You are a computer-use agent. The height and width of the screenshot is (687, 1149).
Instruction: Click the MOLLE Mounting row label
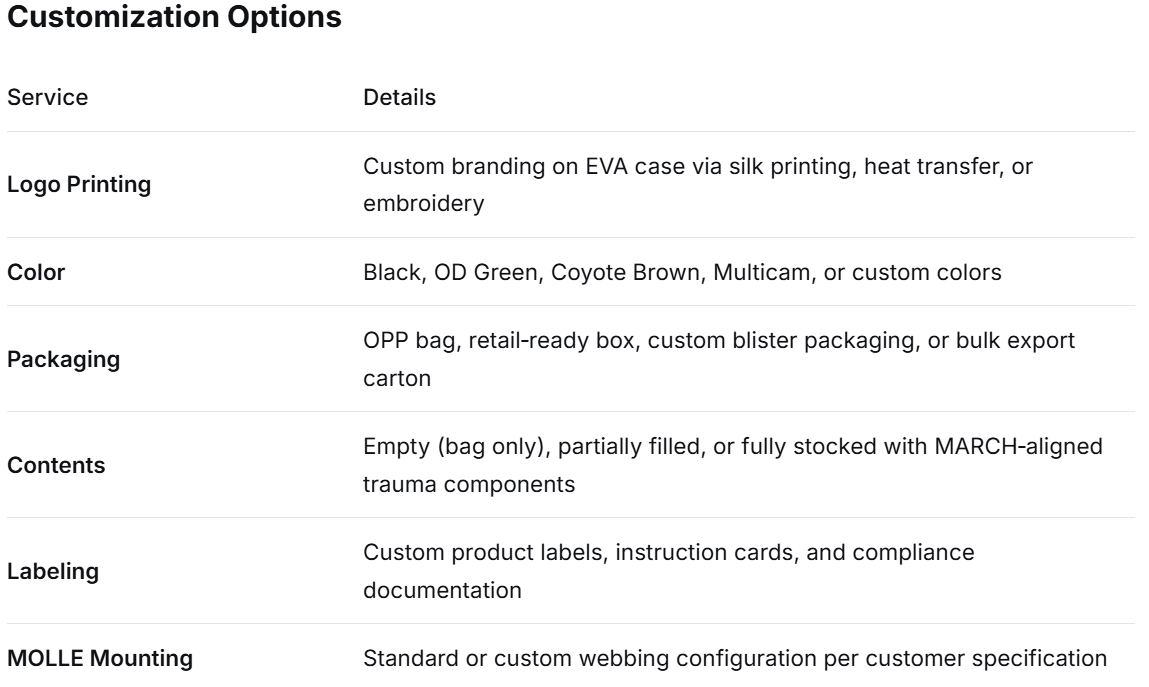point(100,658)
